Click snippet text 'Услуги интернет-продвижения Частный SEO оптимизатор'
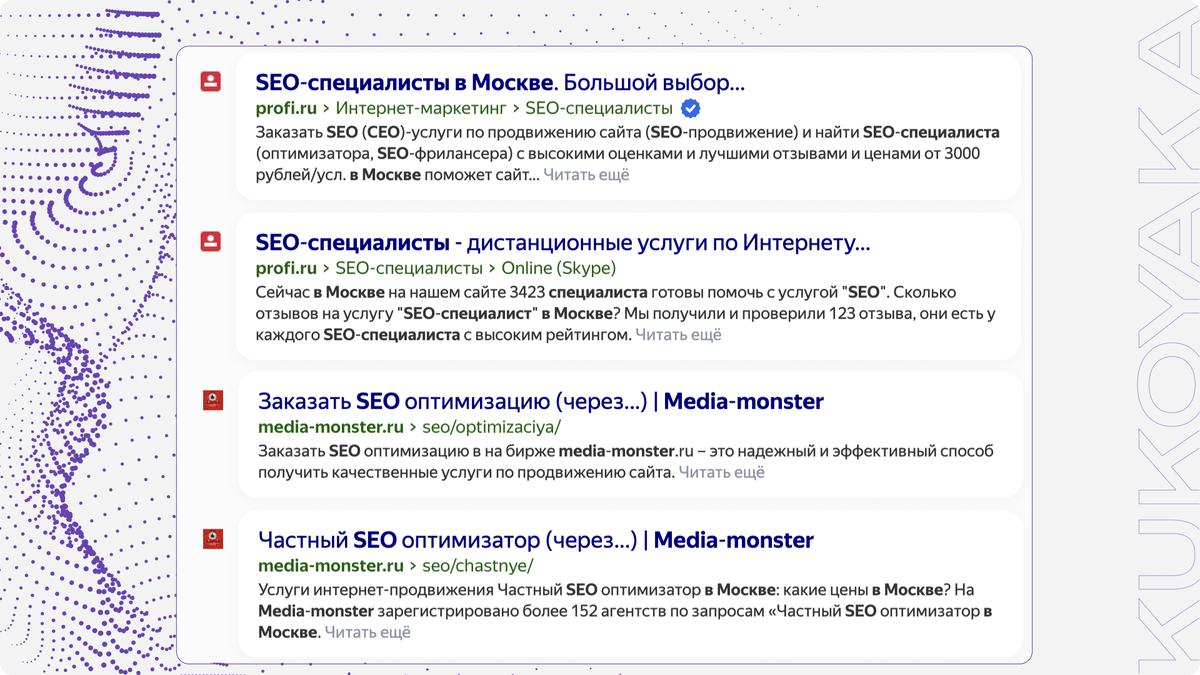The height and width of the screenshot is (675, 1200). (479, 589)
